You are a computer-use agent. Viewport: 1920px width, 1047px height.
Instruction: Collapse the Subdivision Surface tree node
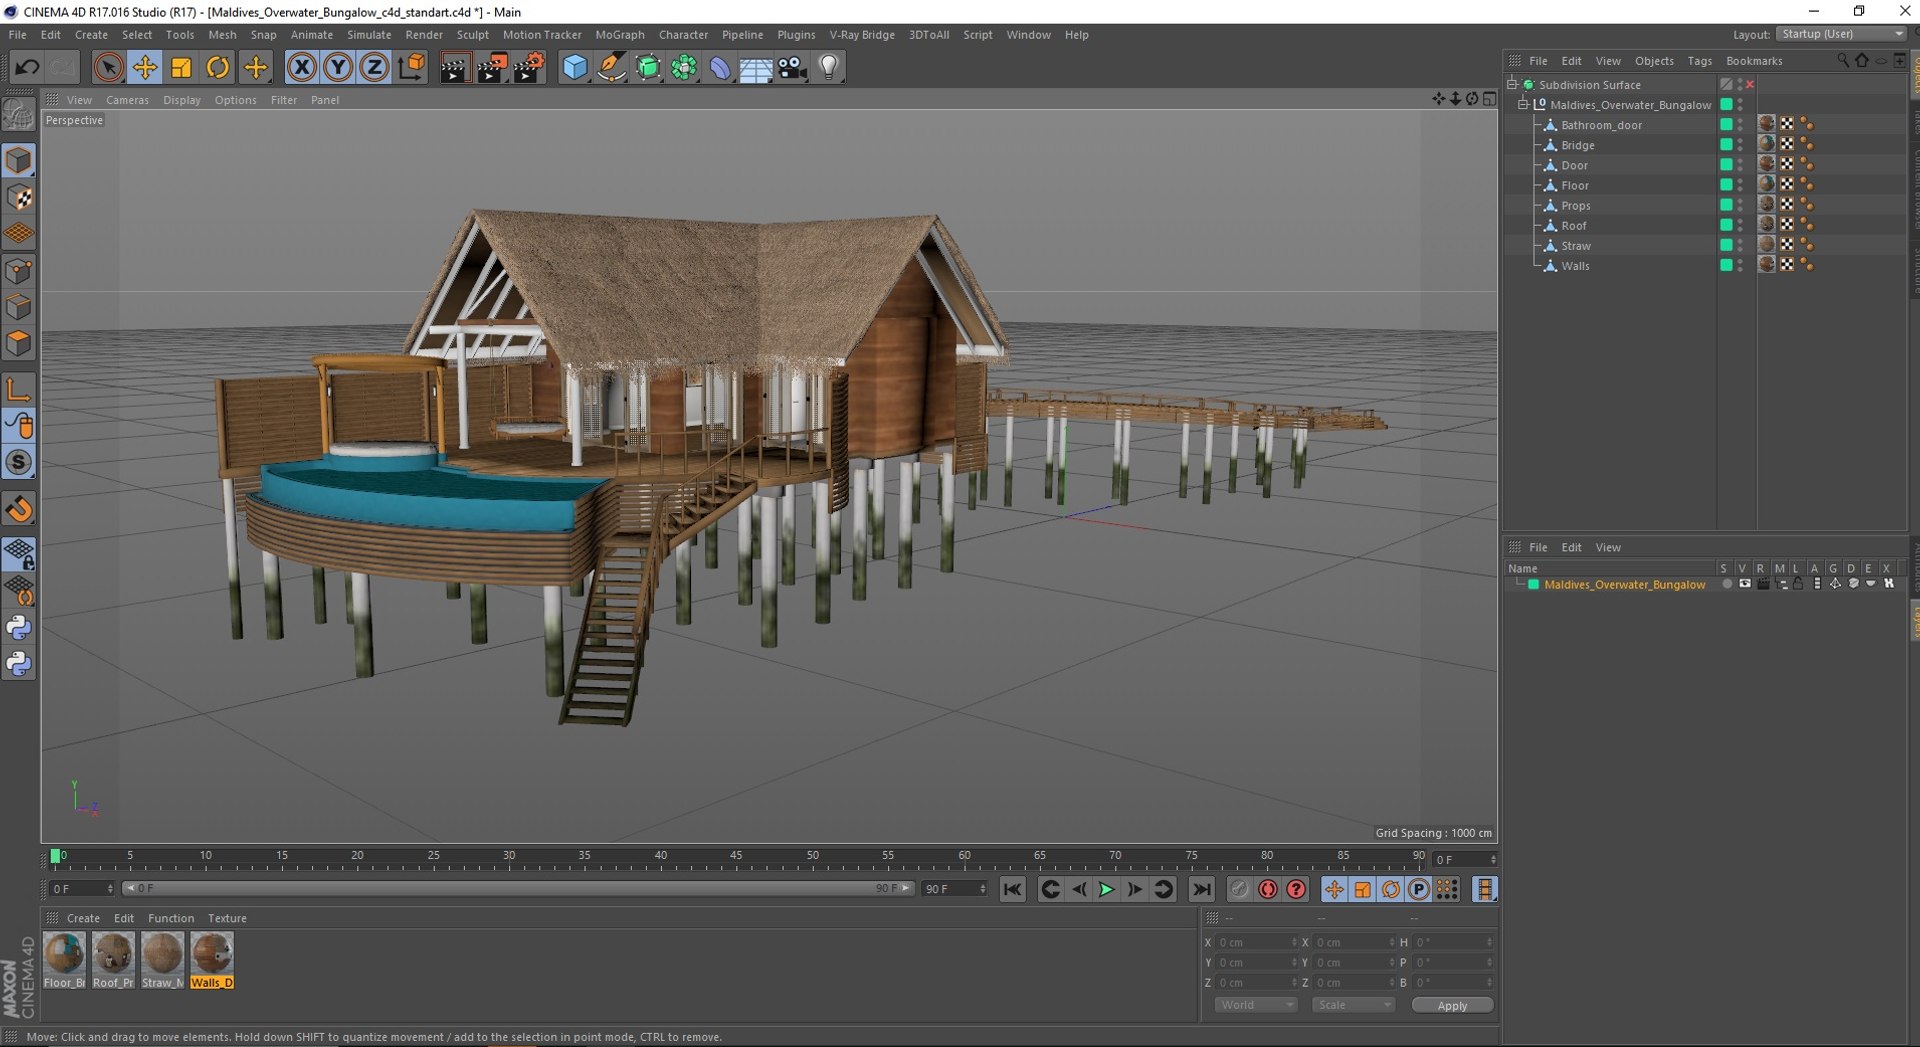[1513, 85]
